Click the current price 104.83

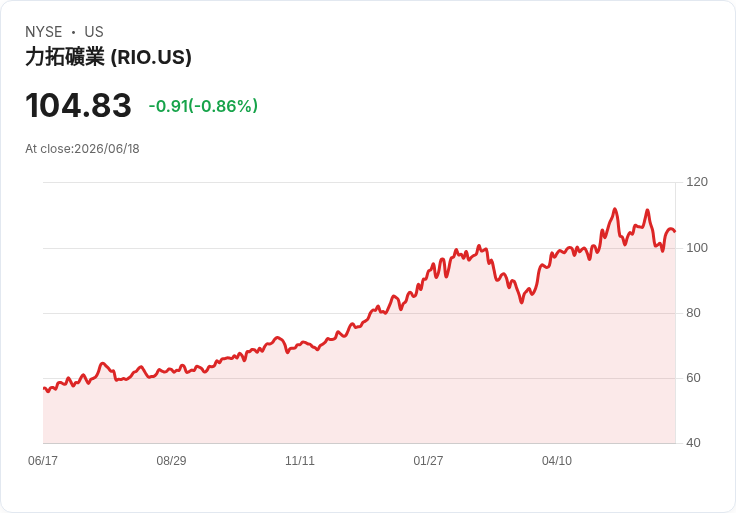(78, 105)
